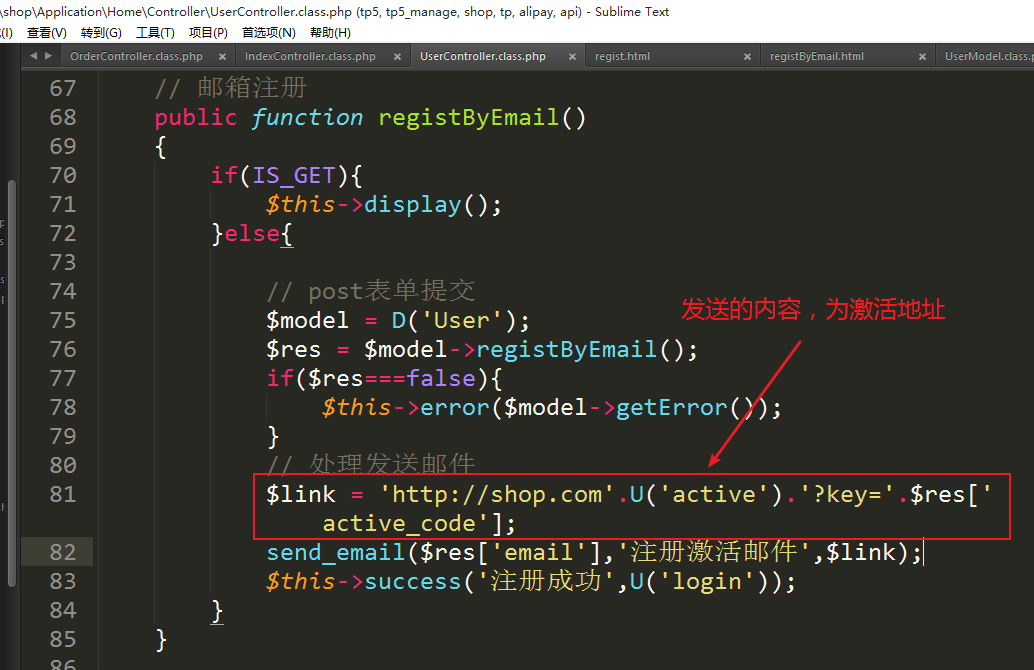Close the UserController.class.php tab
The image size is (1034, 670).
(x=571, y=57)
